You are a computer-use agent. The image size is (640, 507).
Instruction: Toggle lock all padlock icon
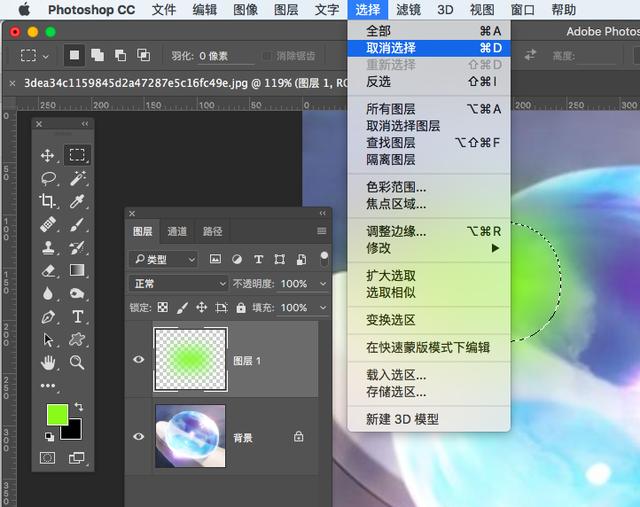[x=241, y=307]
